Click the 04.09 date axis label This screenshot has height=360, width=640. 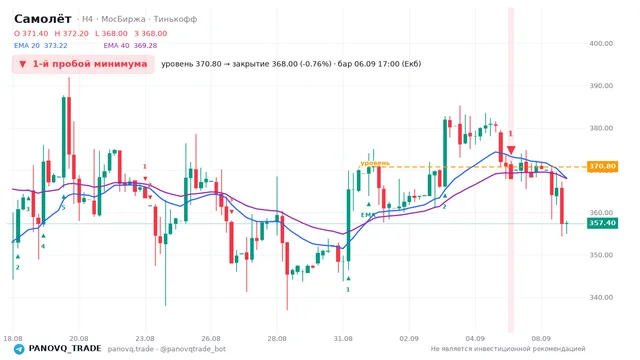(x=475, y=339)
